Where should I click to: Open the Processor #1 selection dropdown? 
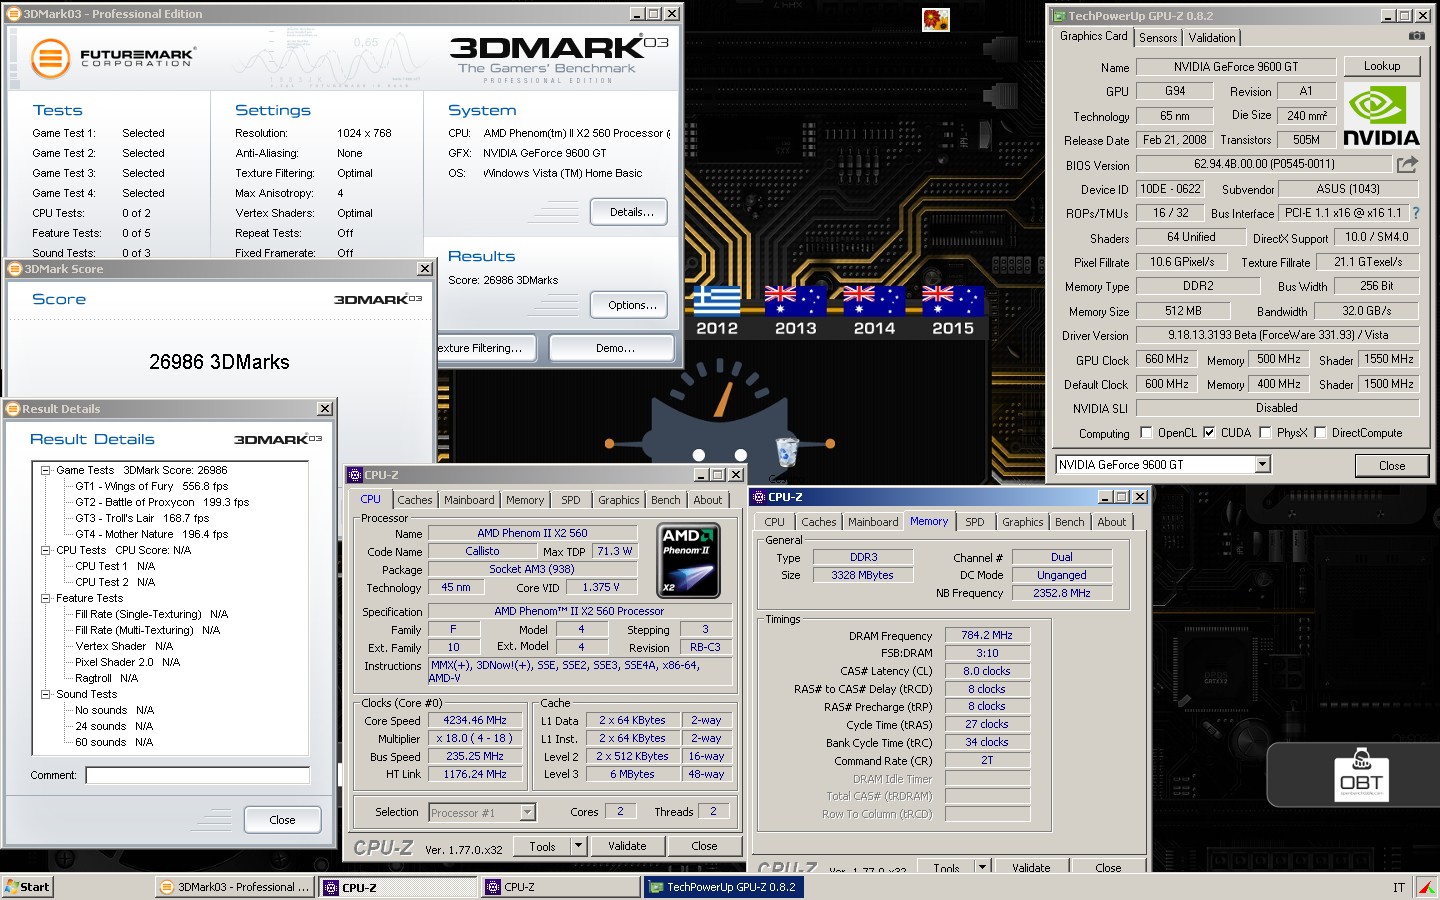click(527, 813)
